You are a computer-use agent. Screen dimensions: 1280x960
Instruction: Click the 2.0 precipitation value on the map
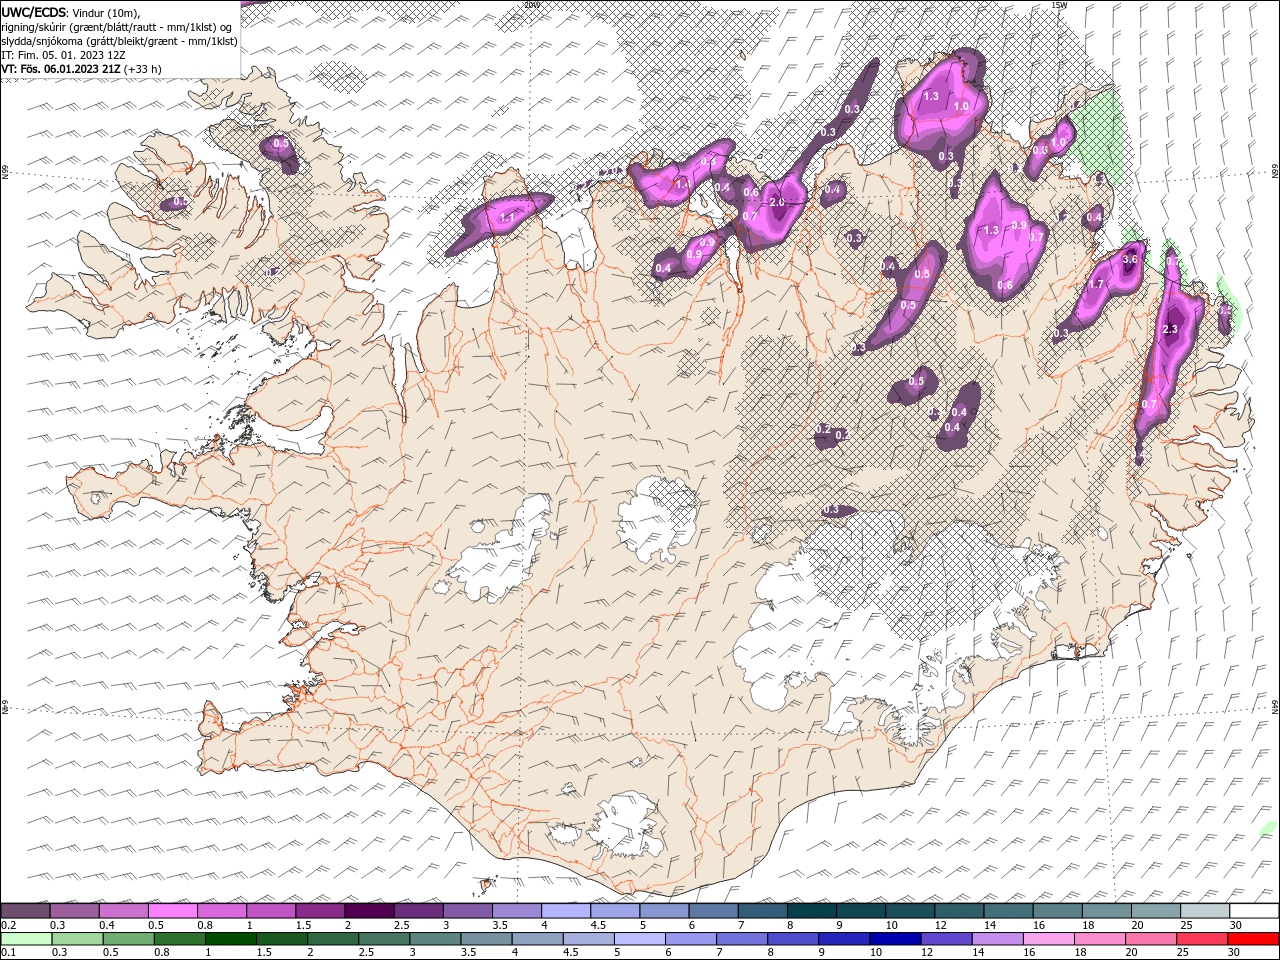[x=777, y=203]
